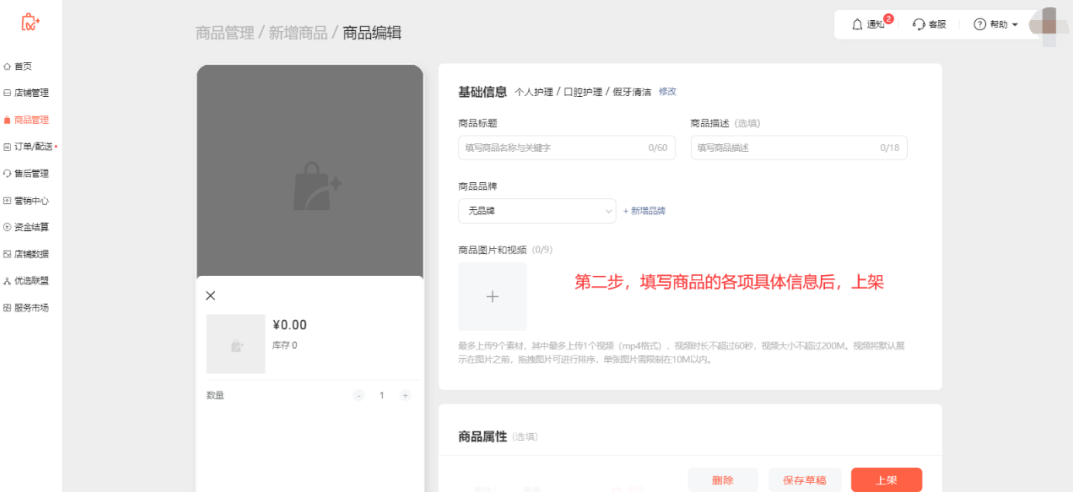The width and height of the screenshot is (1073, 492).
Task: Open 售后管理 in the sidebar
Action: 26,174
